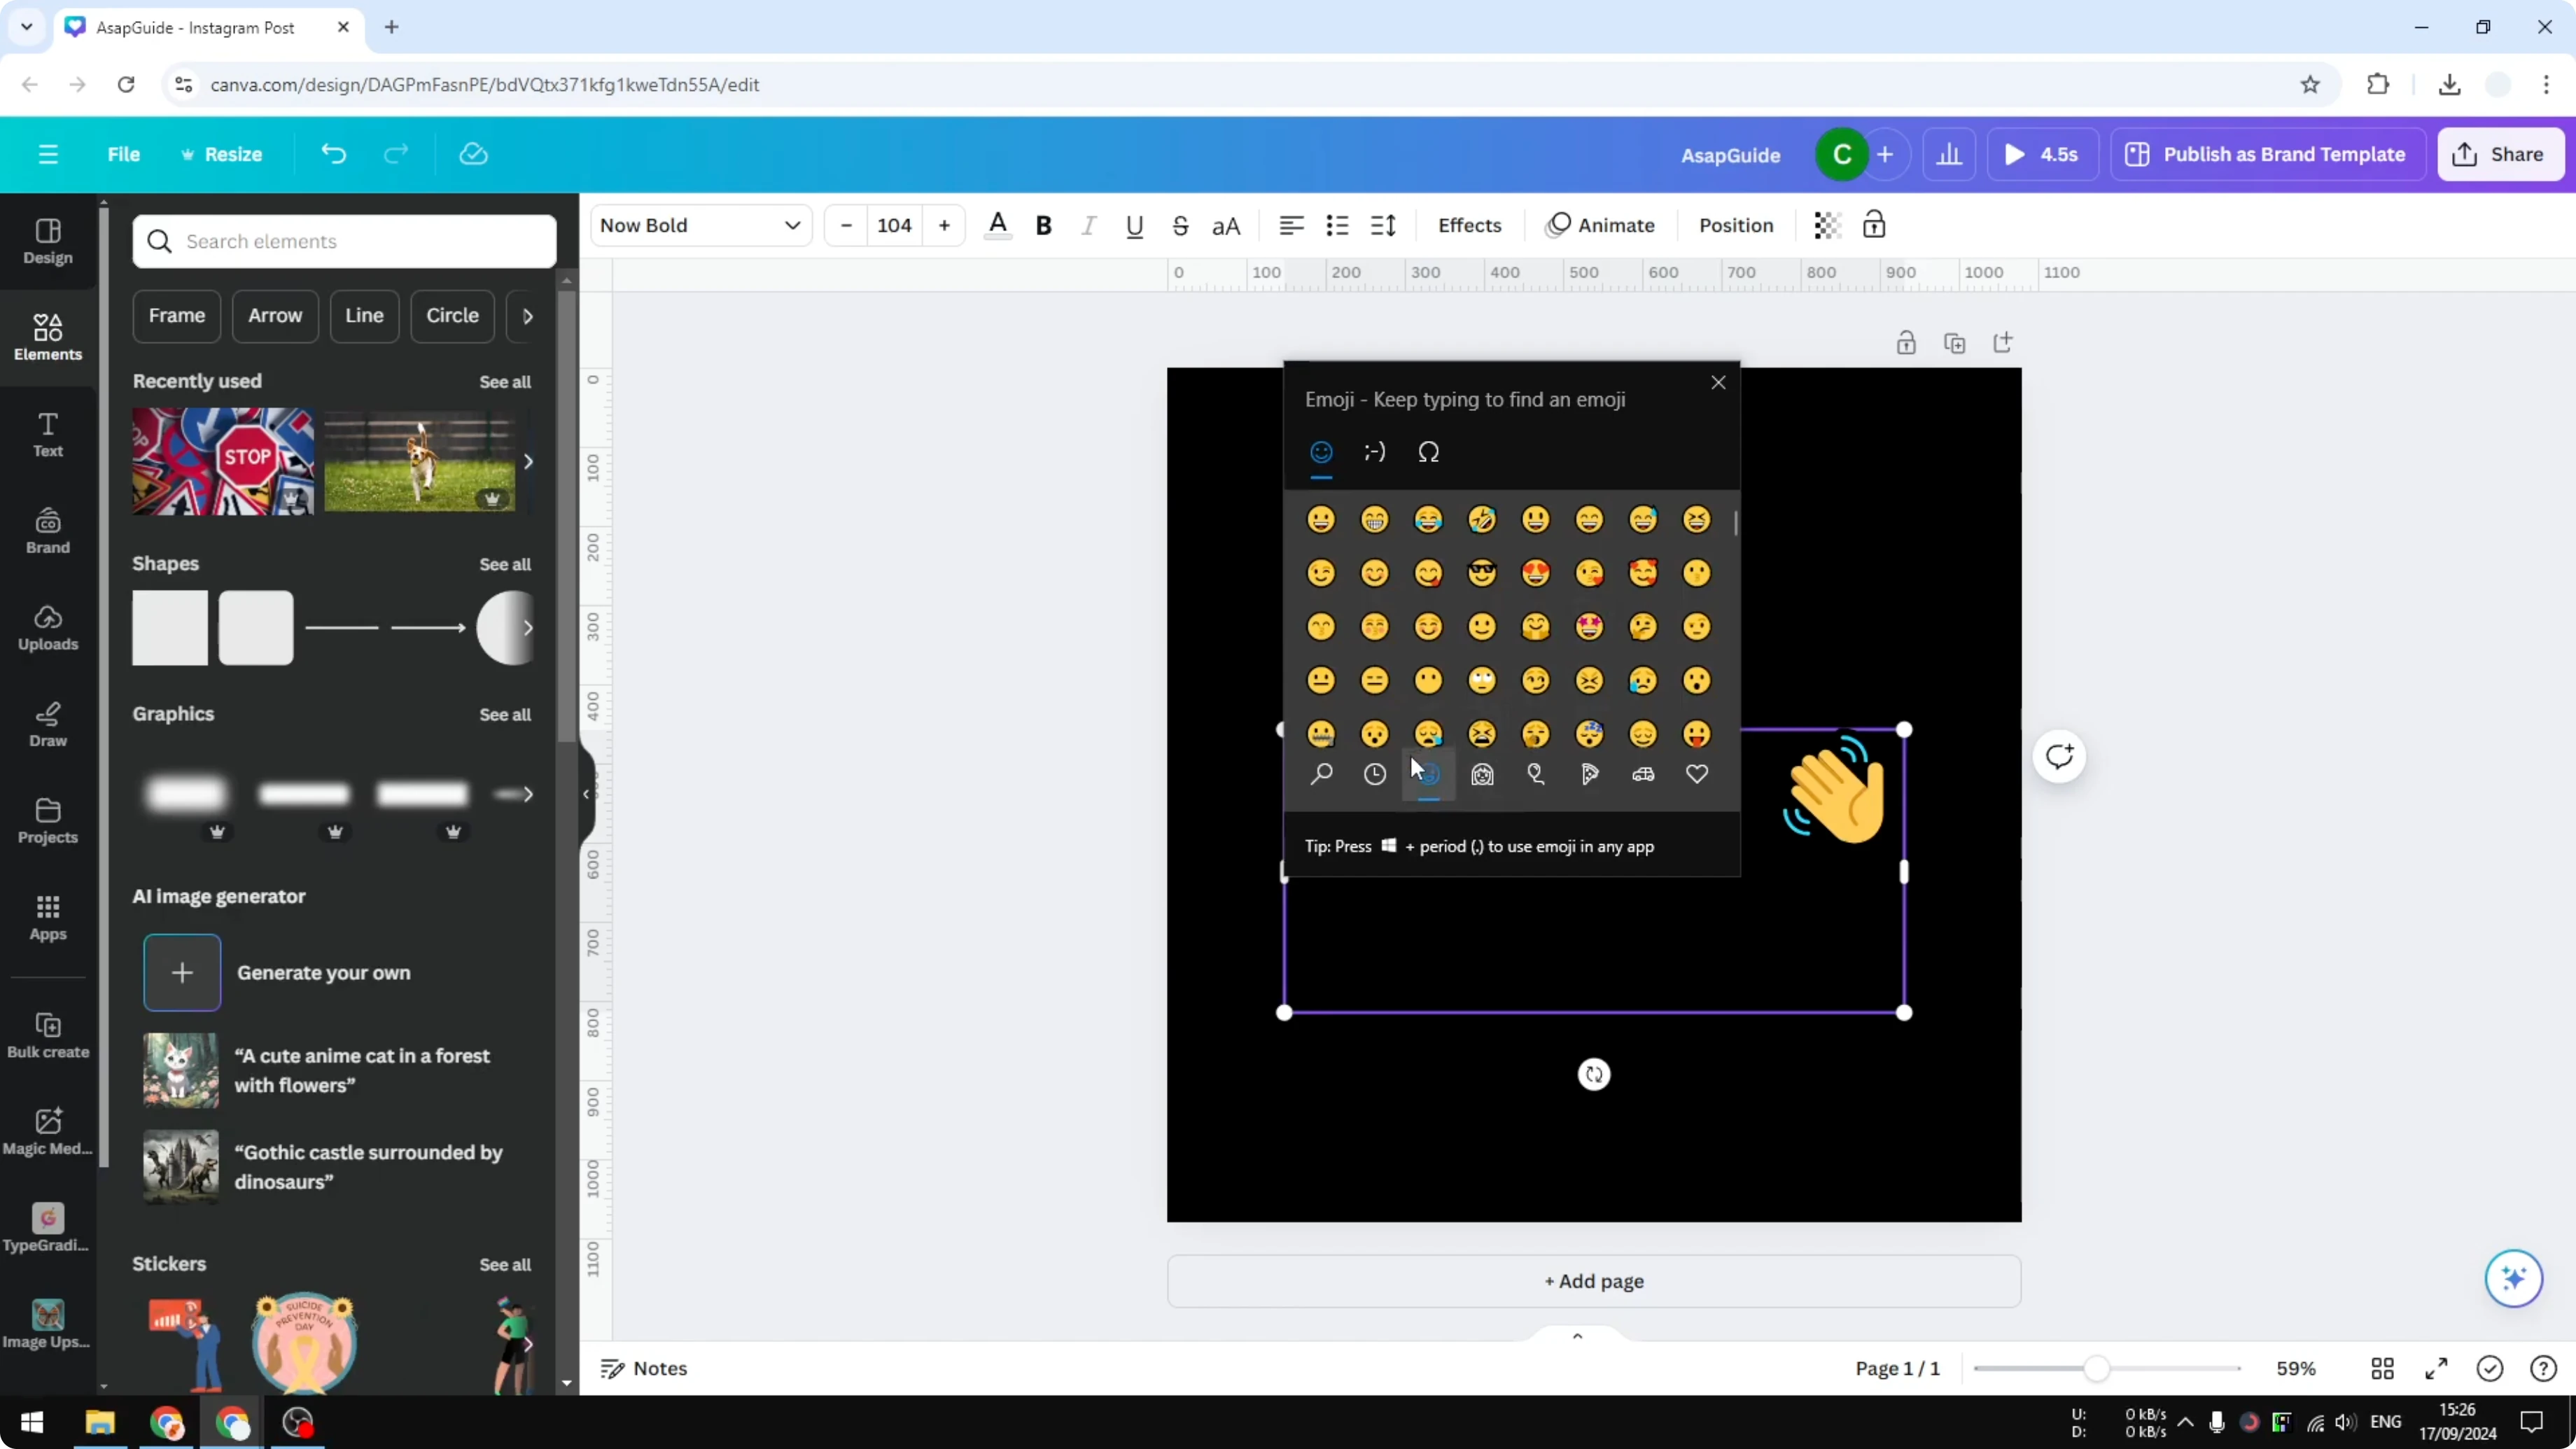This screenshot has width=2576, height=1449.
Task: Toggle italic formatting
Action: coord(1088,225)
